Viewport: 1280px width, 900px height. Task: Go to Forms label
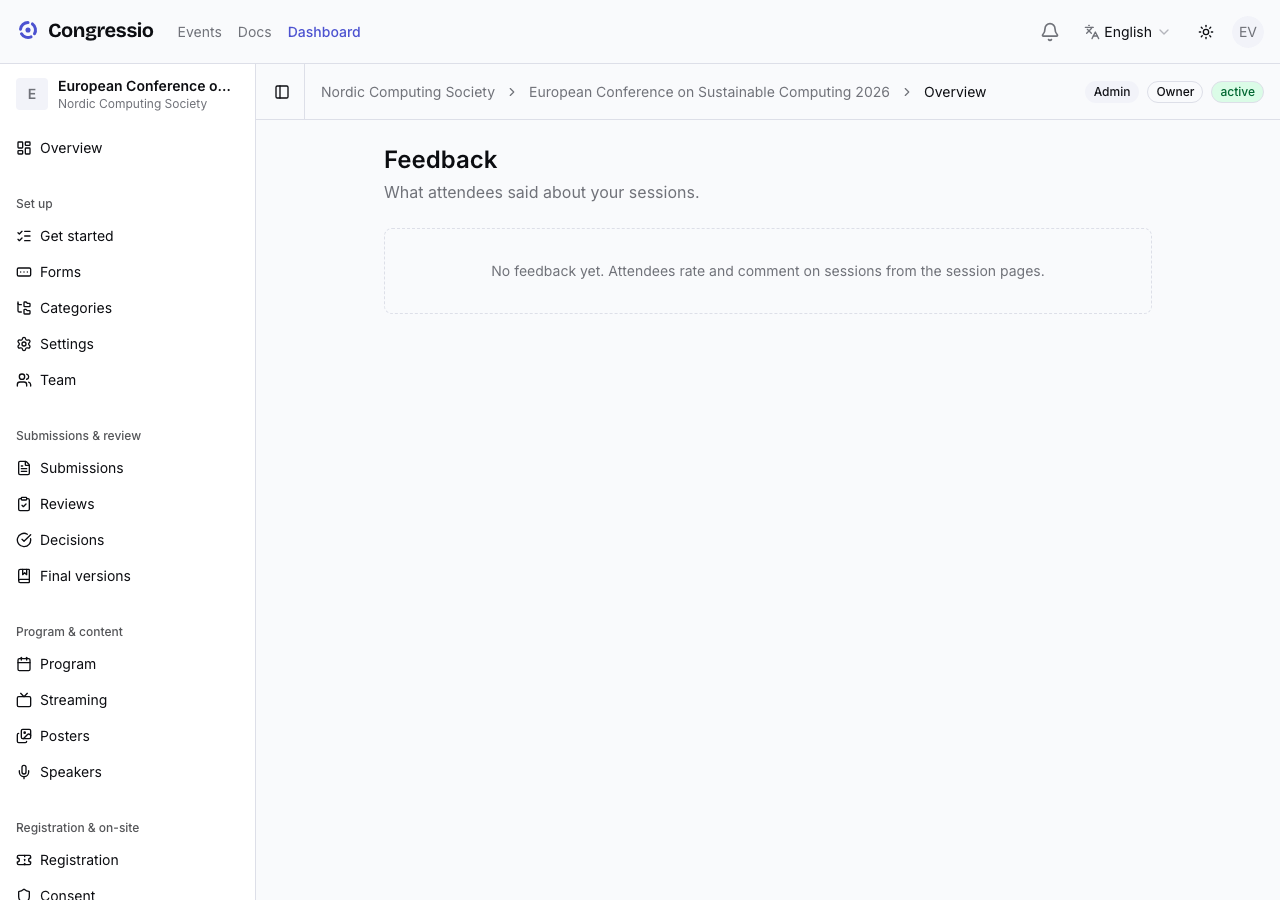(x=60, y=272)
